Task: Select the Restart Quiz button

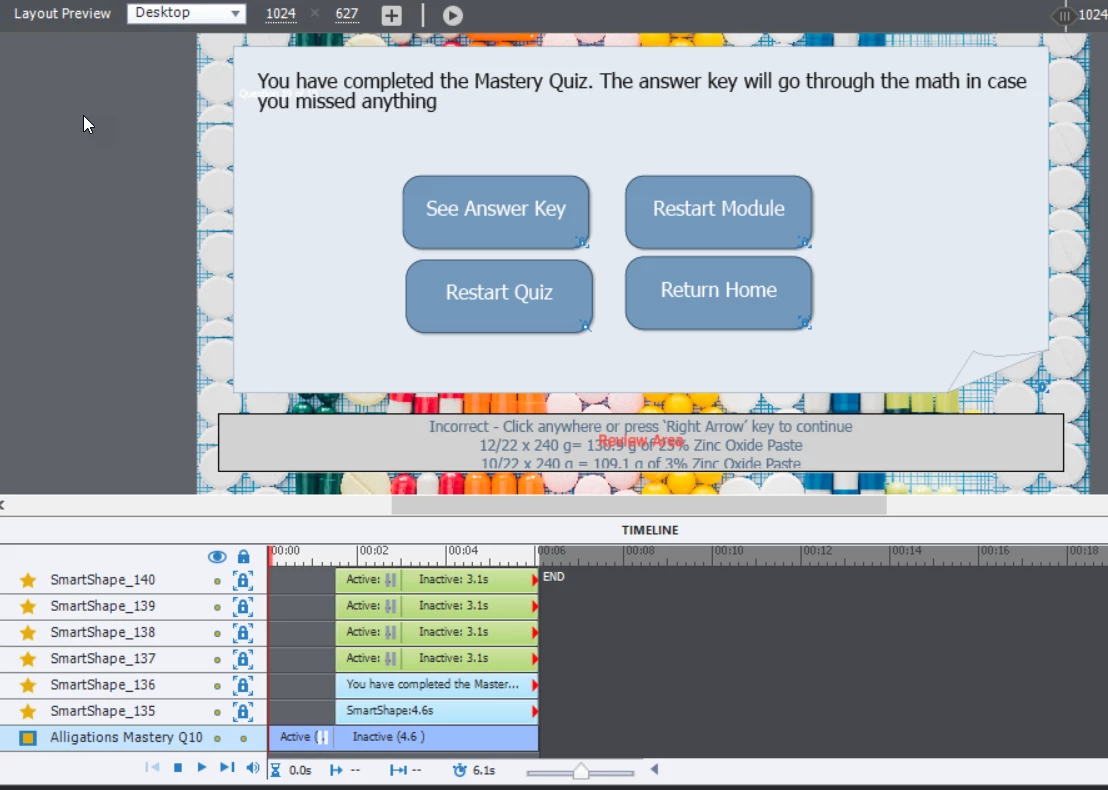Action: [x=499, y=296]
